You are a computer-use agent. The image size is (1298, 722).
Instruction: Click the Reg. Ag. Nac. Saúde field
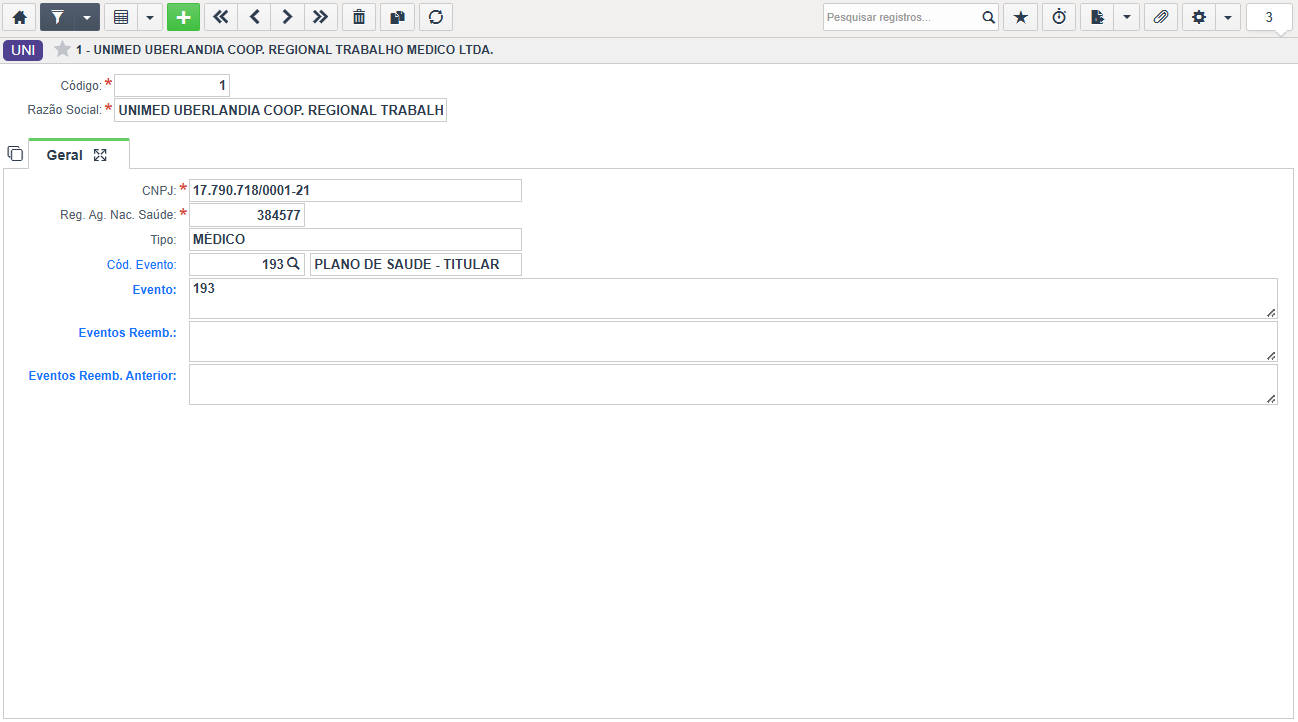click(x=247, y=215)
